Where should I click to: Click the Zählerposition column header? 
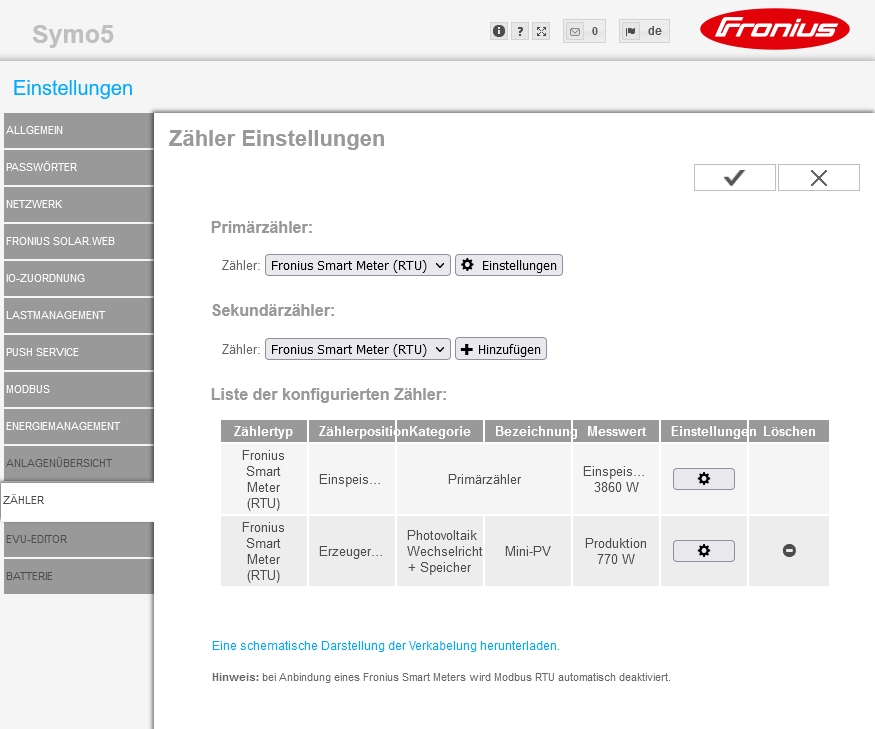click(x=352, y=431)
